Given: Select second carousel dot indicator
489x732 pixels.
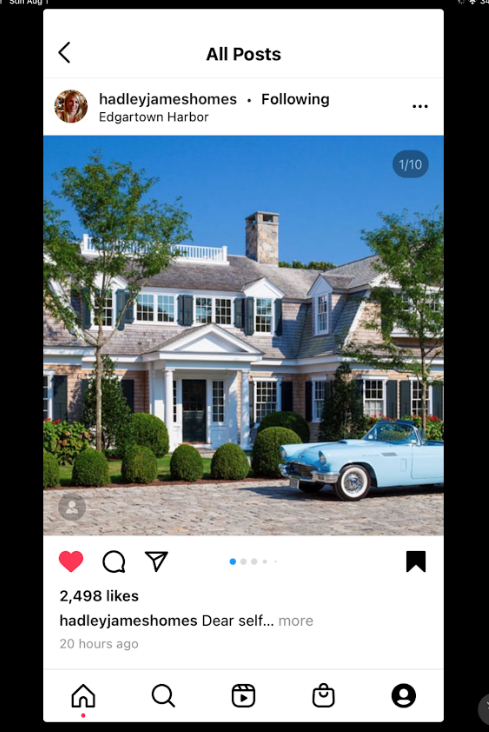Looking at the screenshot, I should 243,562.
